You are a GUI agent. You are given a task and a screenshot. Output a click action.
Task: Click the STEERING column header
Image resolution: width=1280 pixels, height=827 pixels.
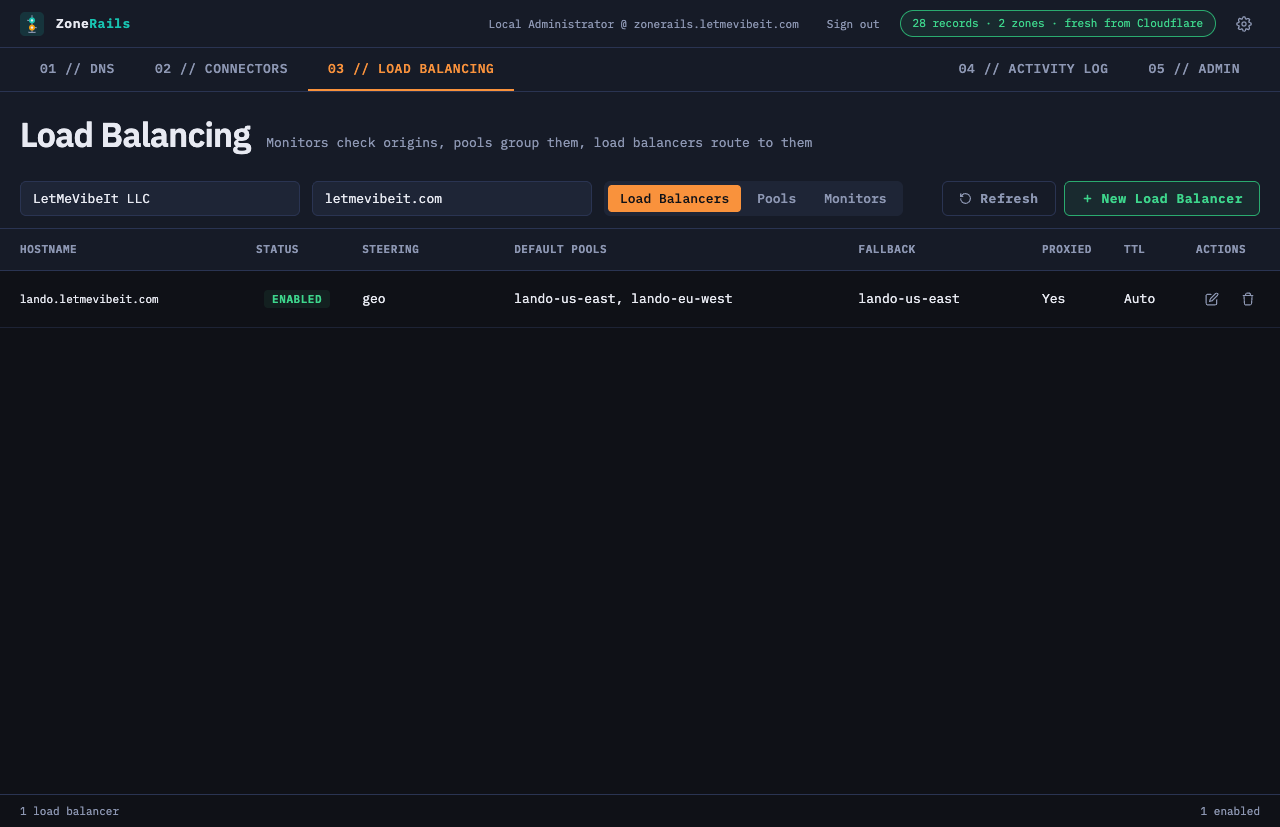[x=390, y=249]
